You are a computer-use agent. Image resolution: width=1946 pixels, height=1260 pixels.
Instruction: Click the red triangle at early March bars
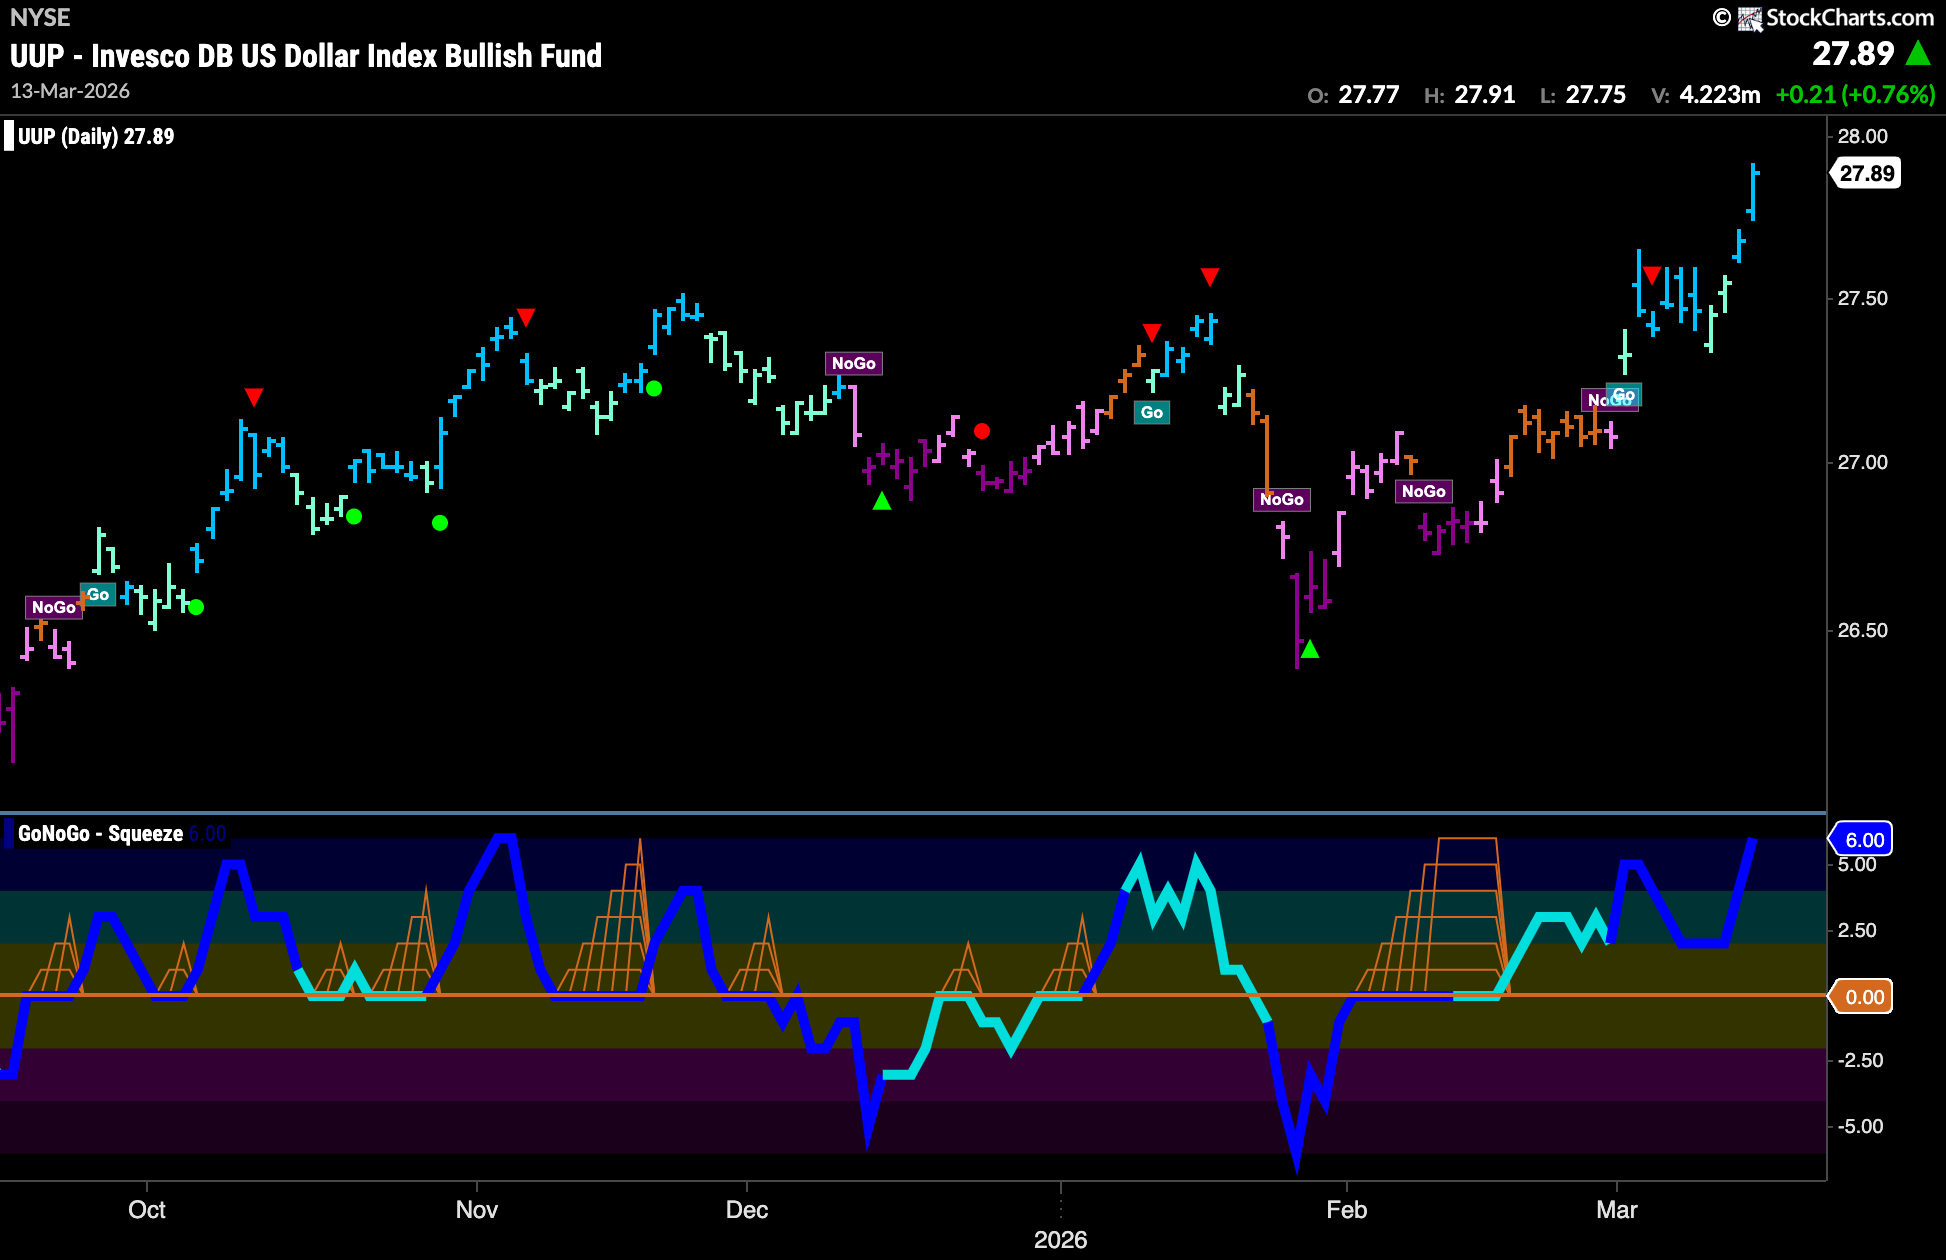coord(1652,275)
